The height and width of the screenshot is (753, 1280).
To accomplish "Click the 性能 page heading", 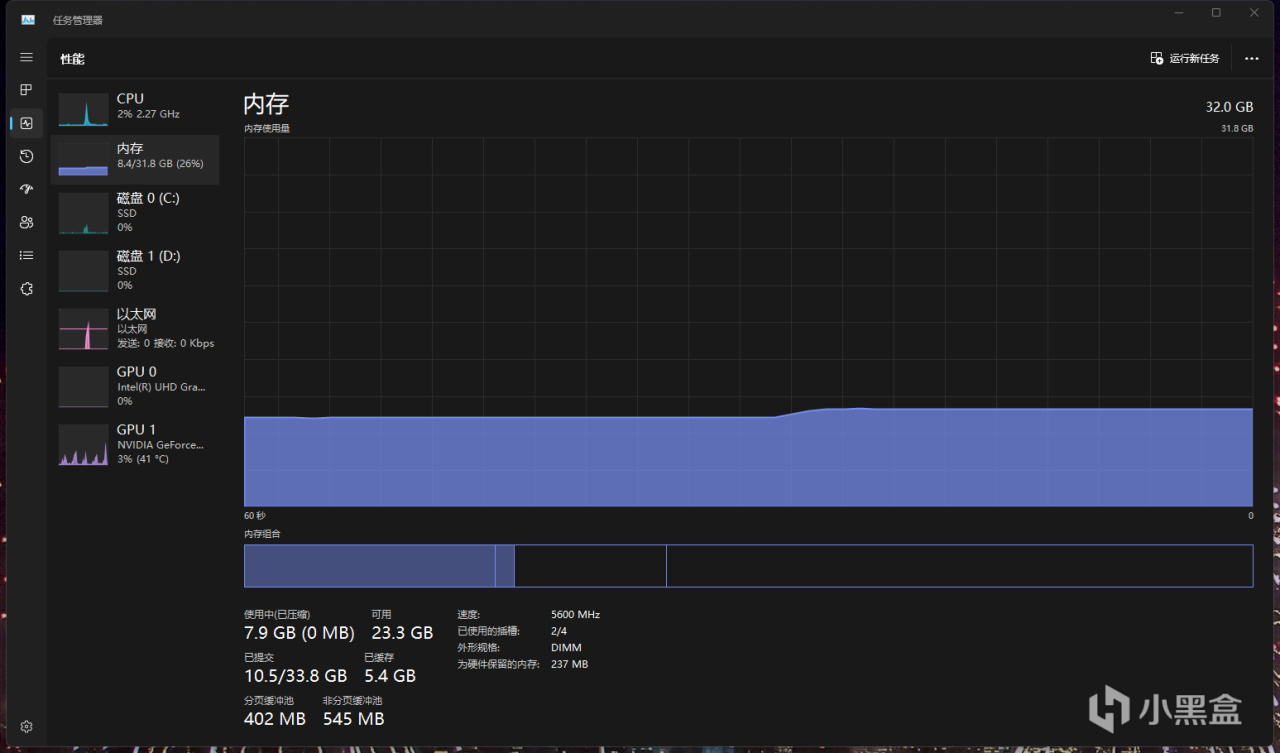I will [x=72, y=59].
